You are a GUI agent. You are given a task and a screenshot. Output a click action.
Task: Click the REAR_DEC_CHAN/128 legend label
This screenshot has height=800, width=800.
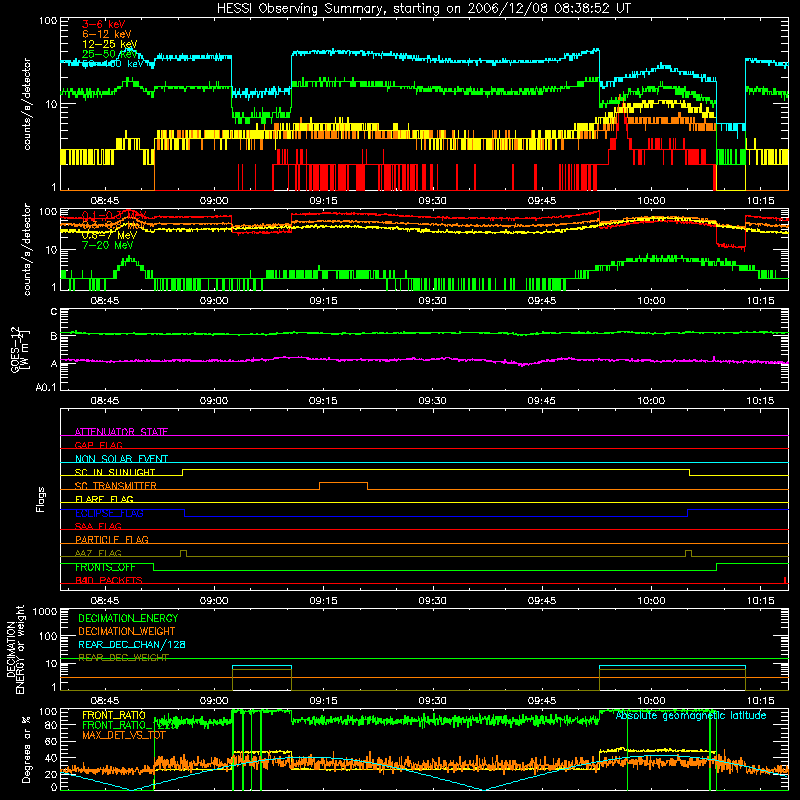tap(132, 644)
